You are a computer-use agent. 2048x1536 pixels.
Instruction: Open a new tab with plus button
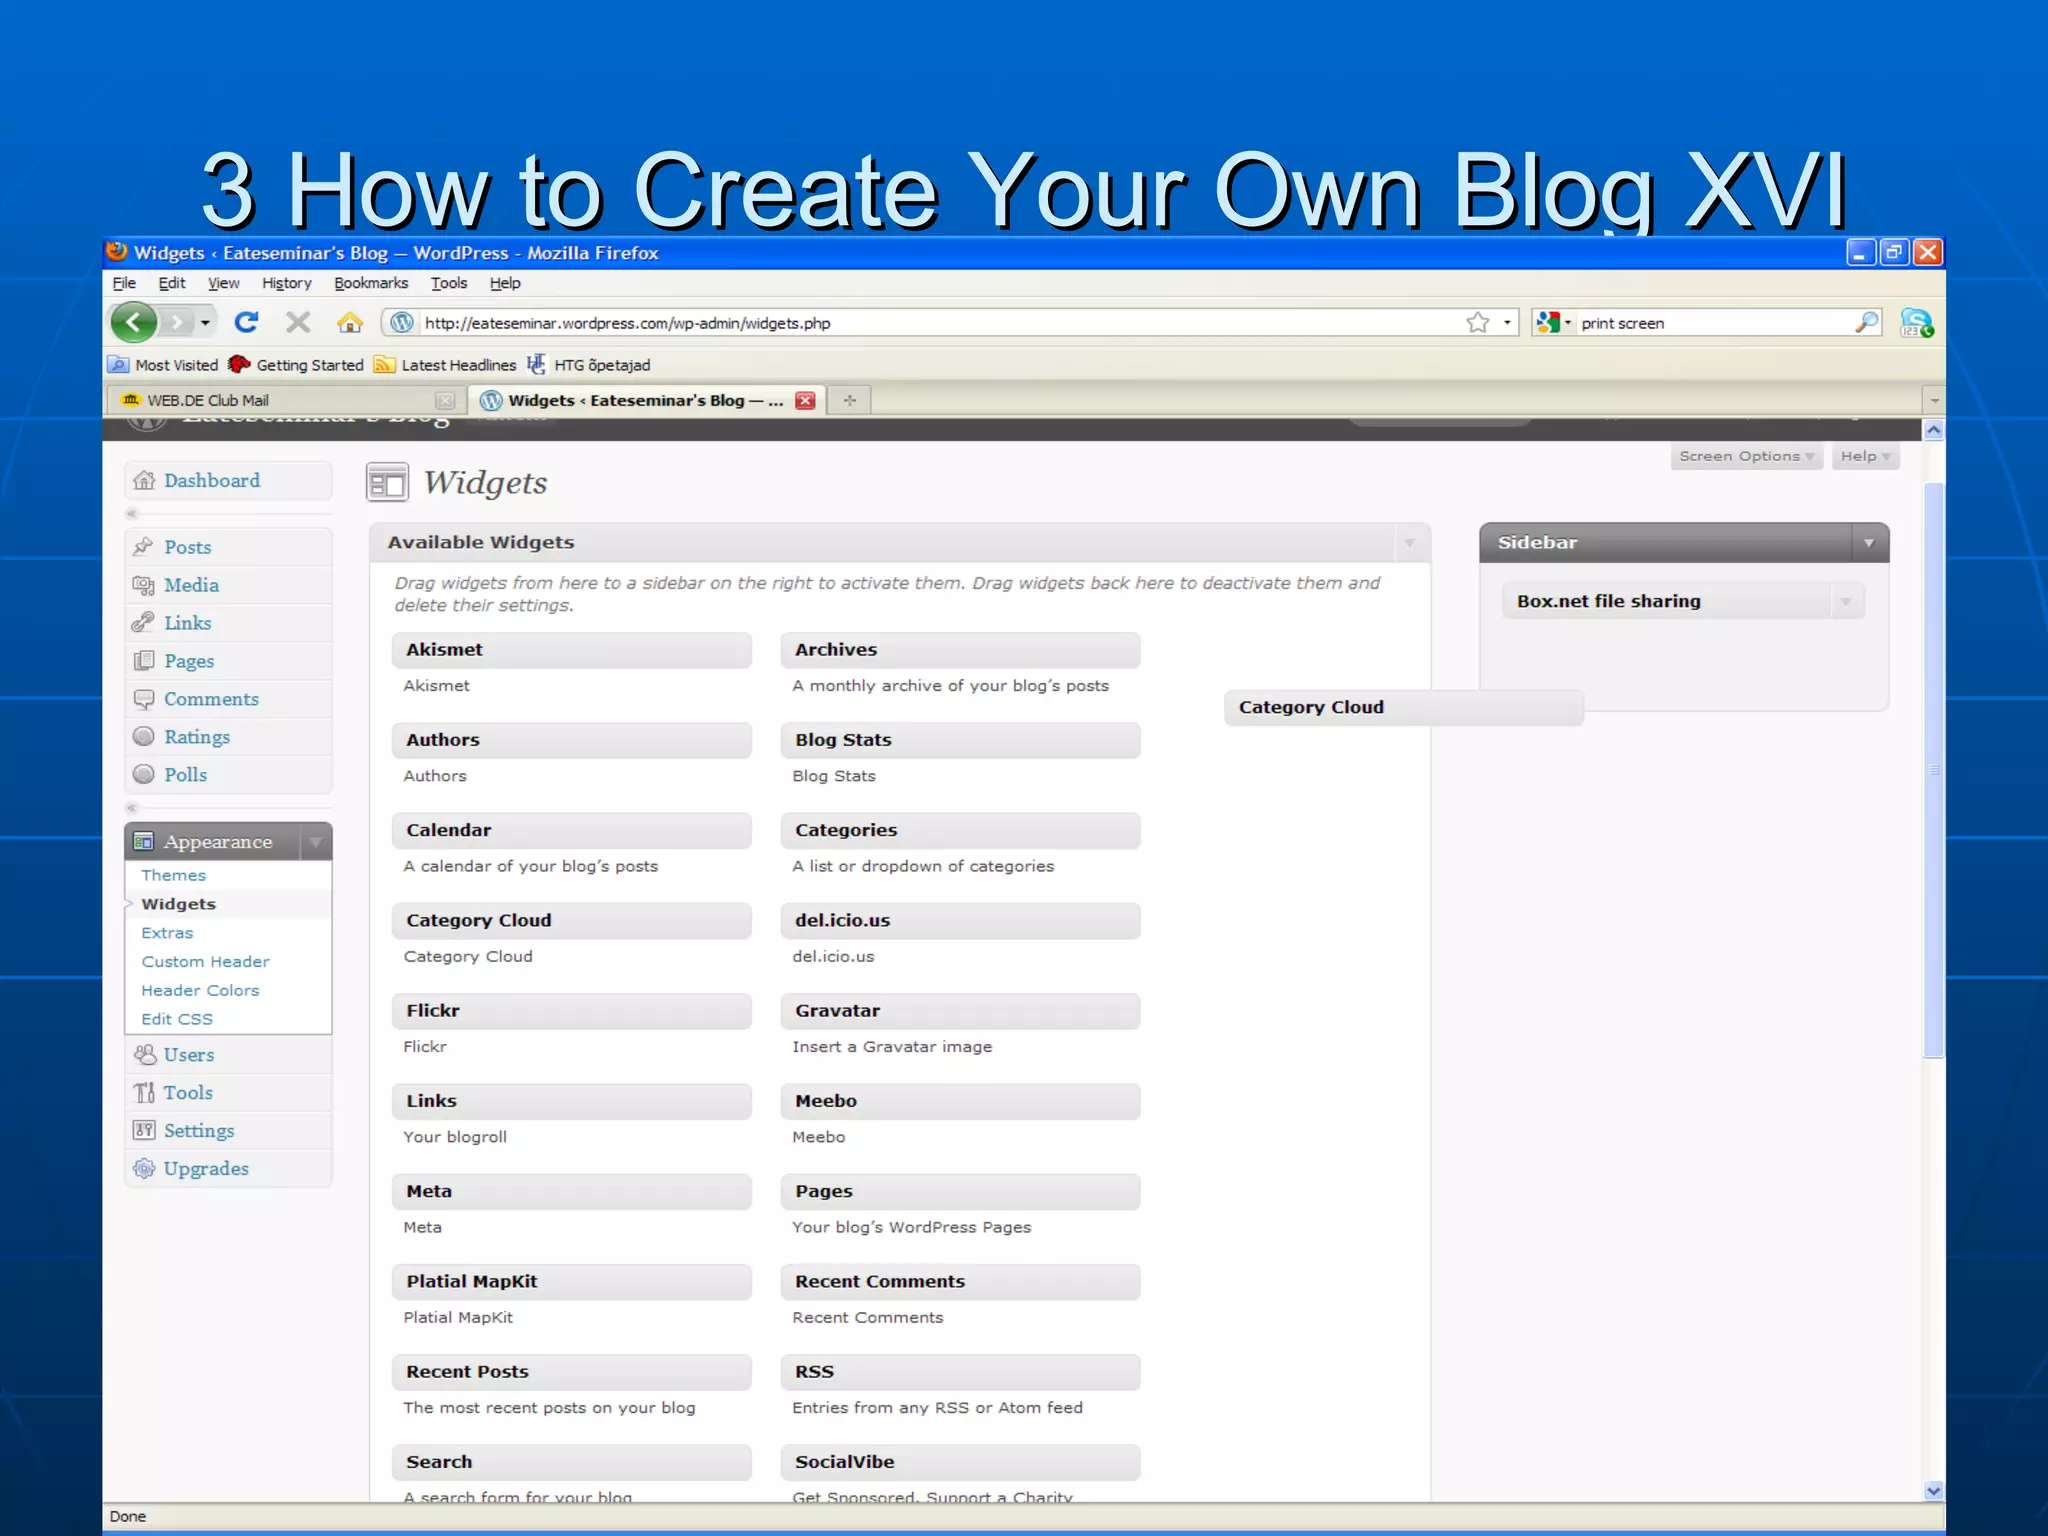(850, 400)
